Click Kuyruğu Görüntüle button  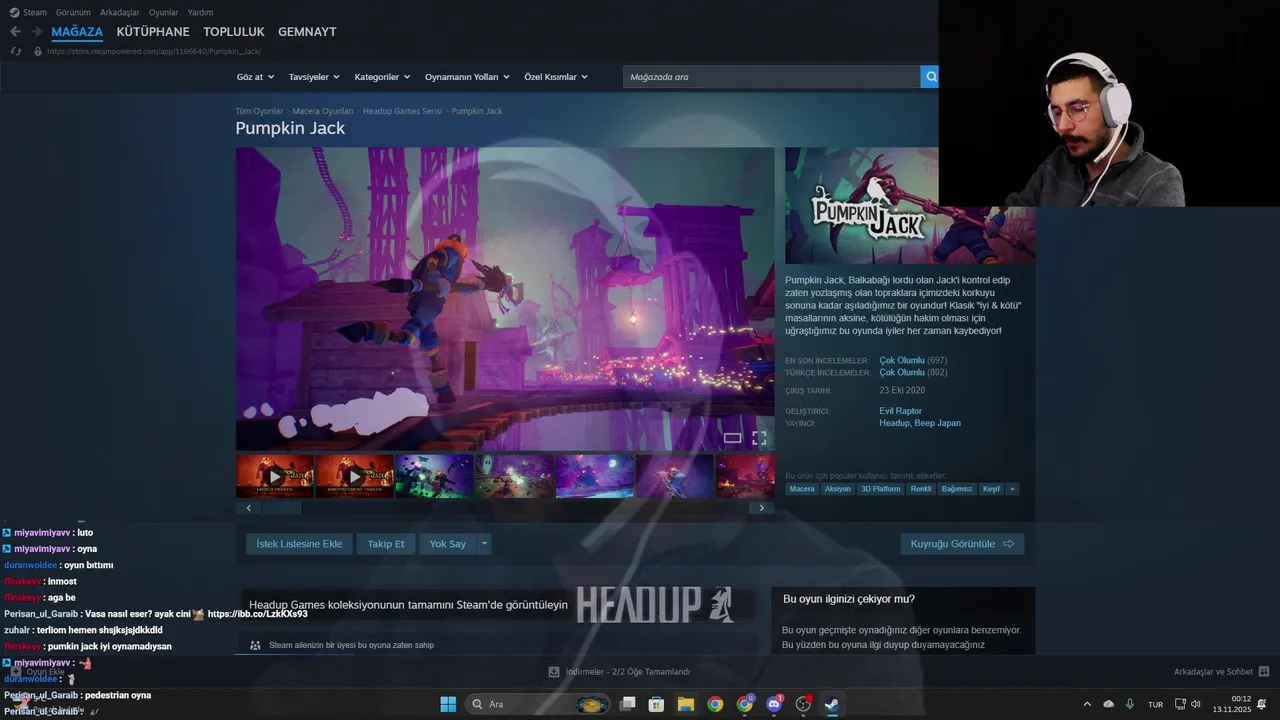pos(962,544)
